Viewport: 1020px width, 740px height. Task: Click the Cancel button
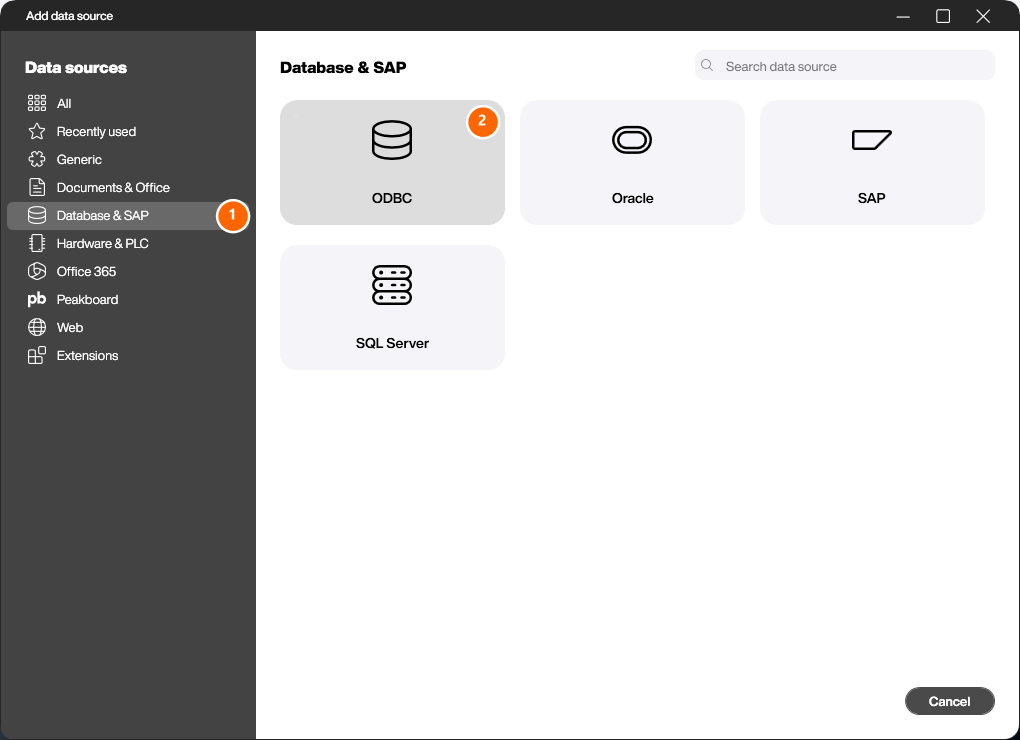point(950,701)
